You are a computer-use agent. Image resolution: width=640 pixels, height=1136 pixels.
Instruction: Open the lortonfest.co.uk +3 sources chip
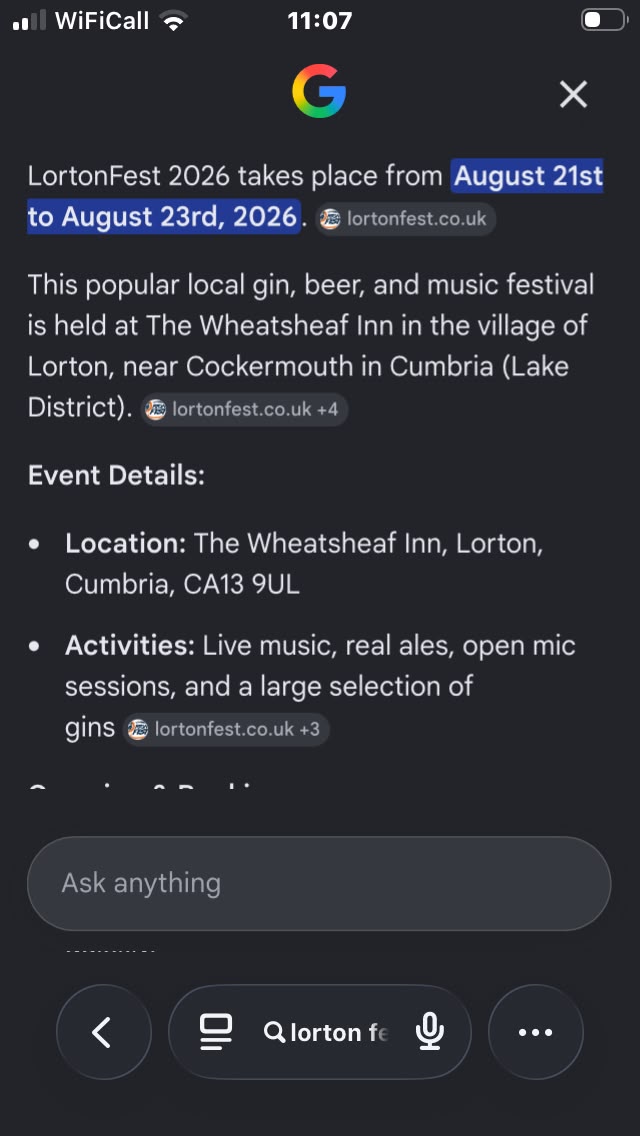tap(226, 729)
